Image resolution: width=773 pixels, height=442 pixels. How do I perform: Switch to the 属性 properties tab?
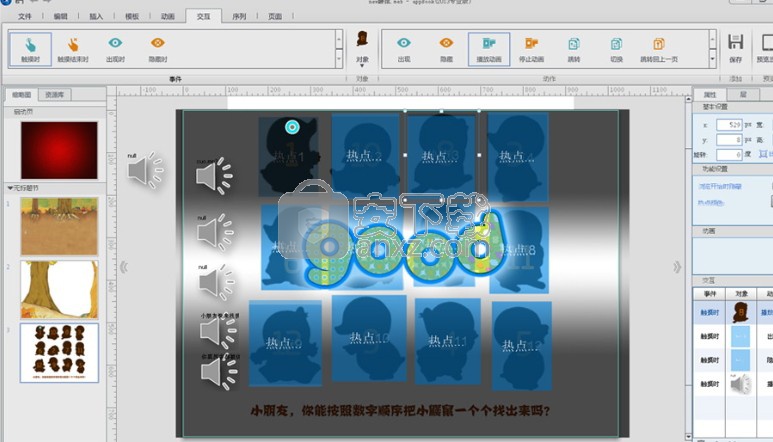709,95
